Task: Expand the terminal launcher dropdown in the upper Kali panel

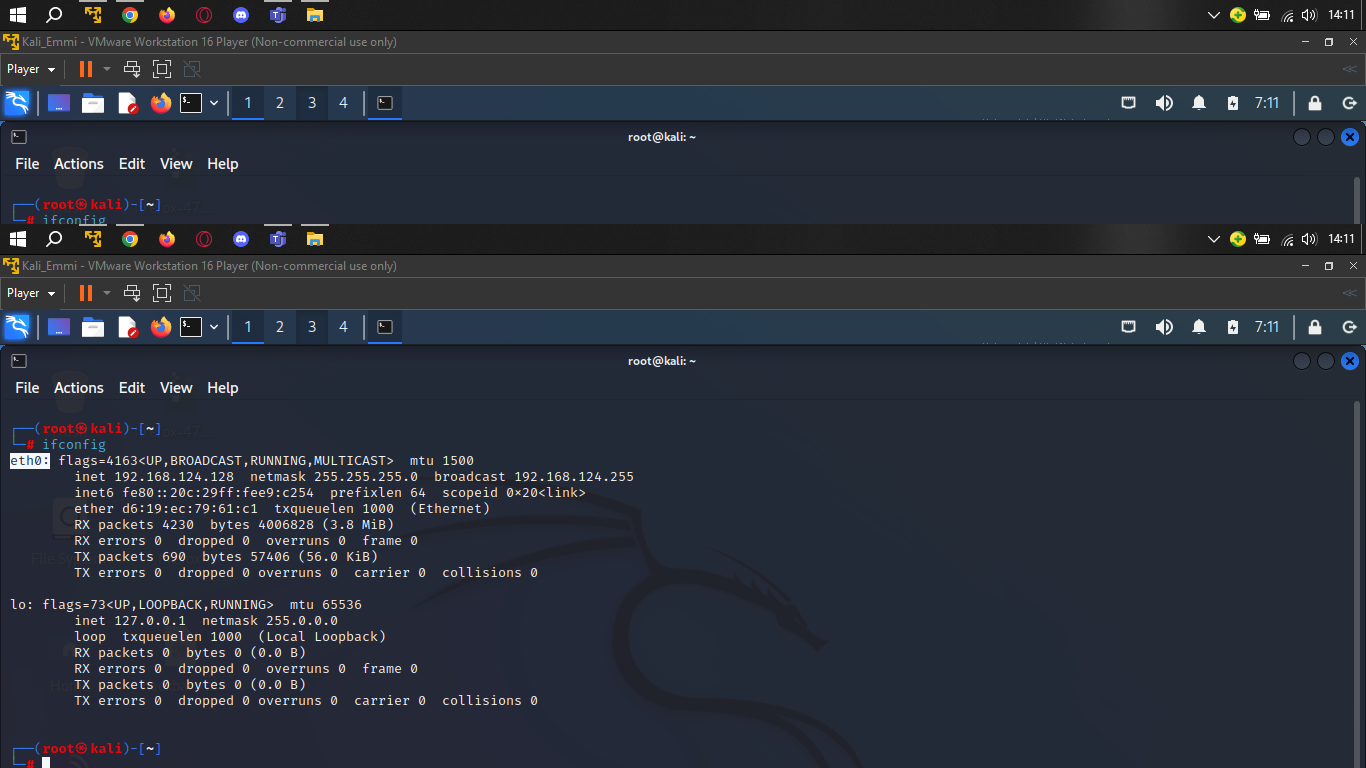Action: point(213,103)
